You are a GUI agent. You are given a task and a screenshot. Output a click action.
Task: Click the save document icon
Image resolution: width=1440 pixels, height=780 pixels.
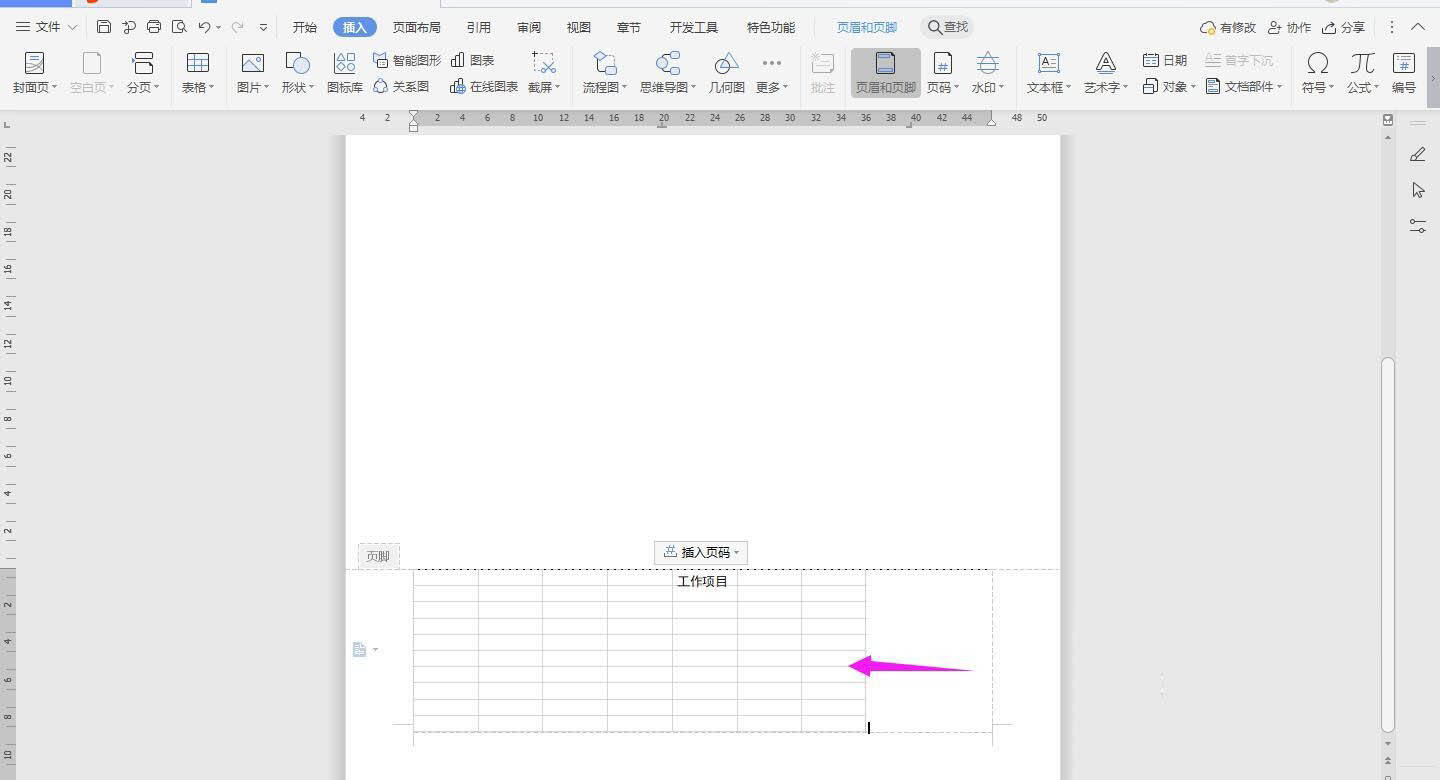[x=104, y=27]
